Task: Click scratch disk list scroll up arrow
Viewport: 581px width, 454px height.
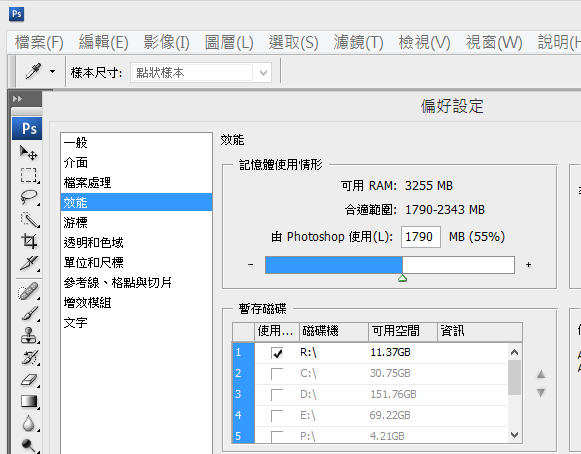Action: 514,352
